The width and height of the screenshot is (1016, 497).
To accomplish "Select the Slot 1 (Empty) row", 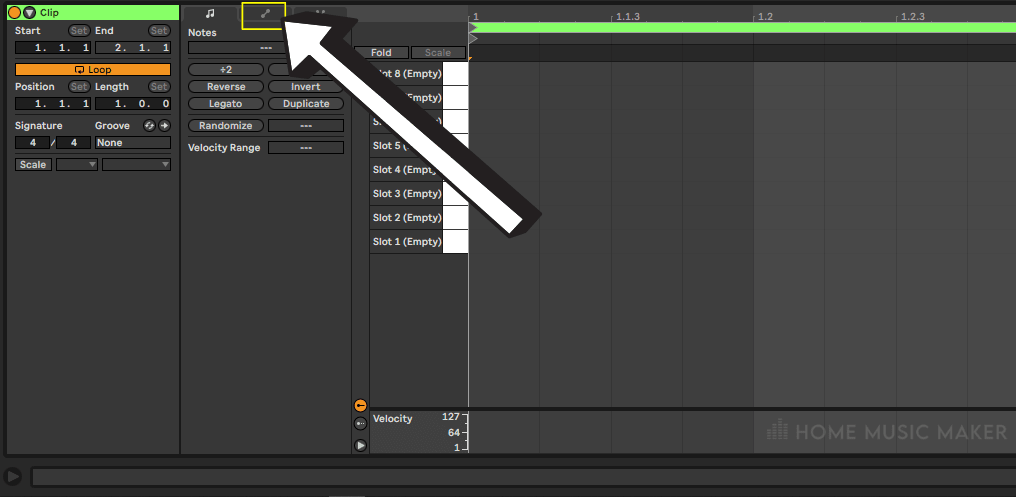I will pos(406,242).
